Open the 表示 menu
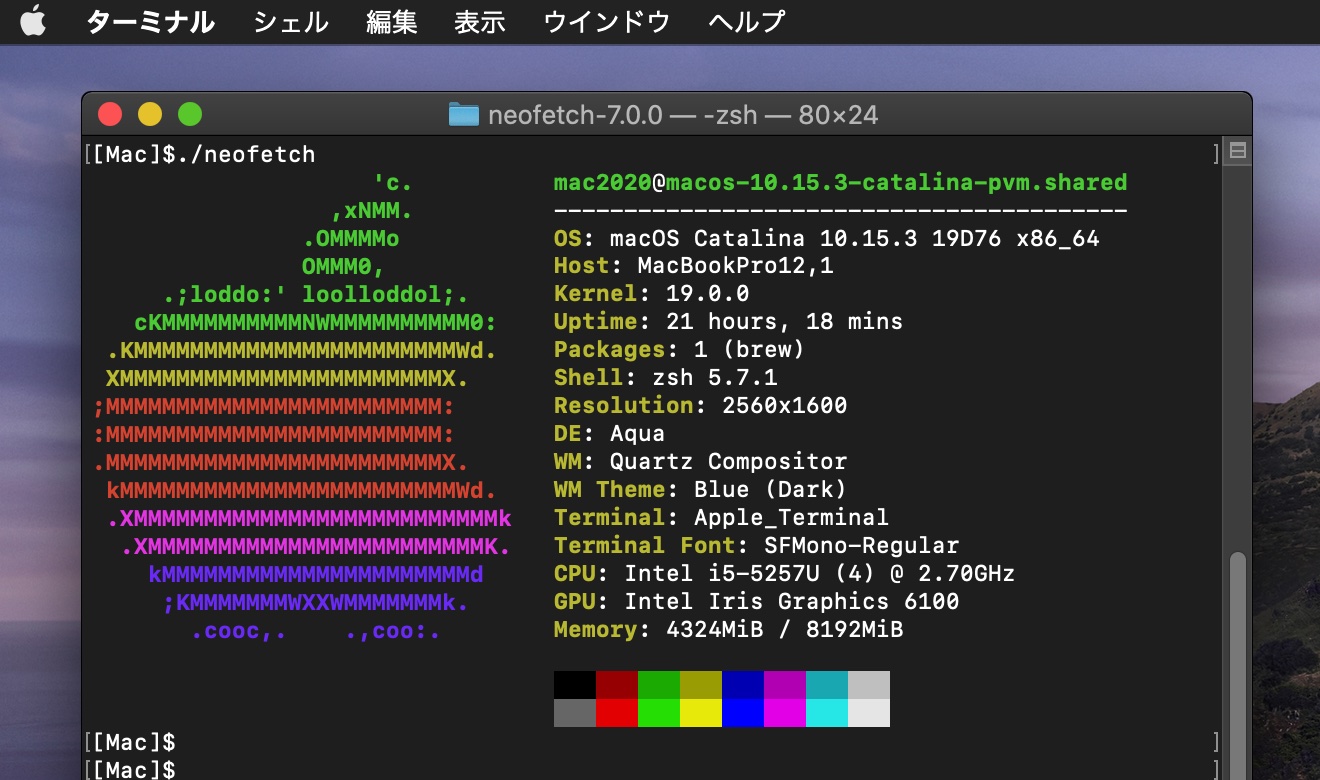Screen dimensions: 1320x780 click(480, 21)
